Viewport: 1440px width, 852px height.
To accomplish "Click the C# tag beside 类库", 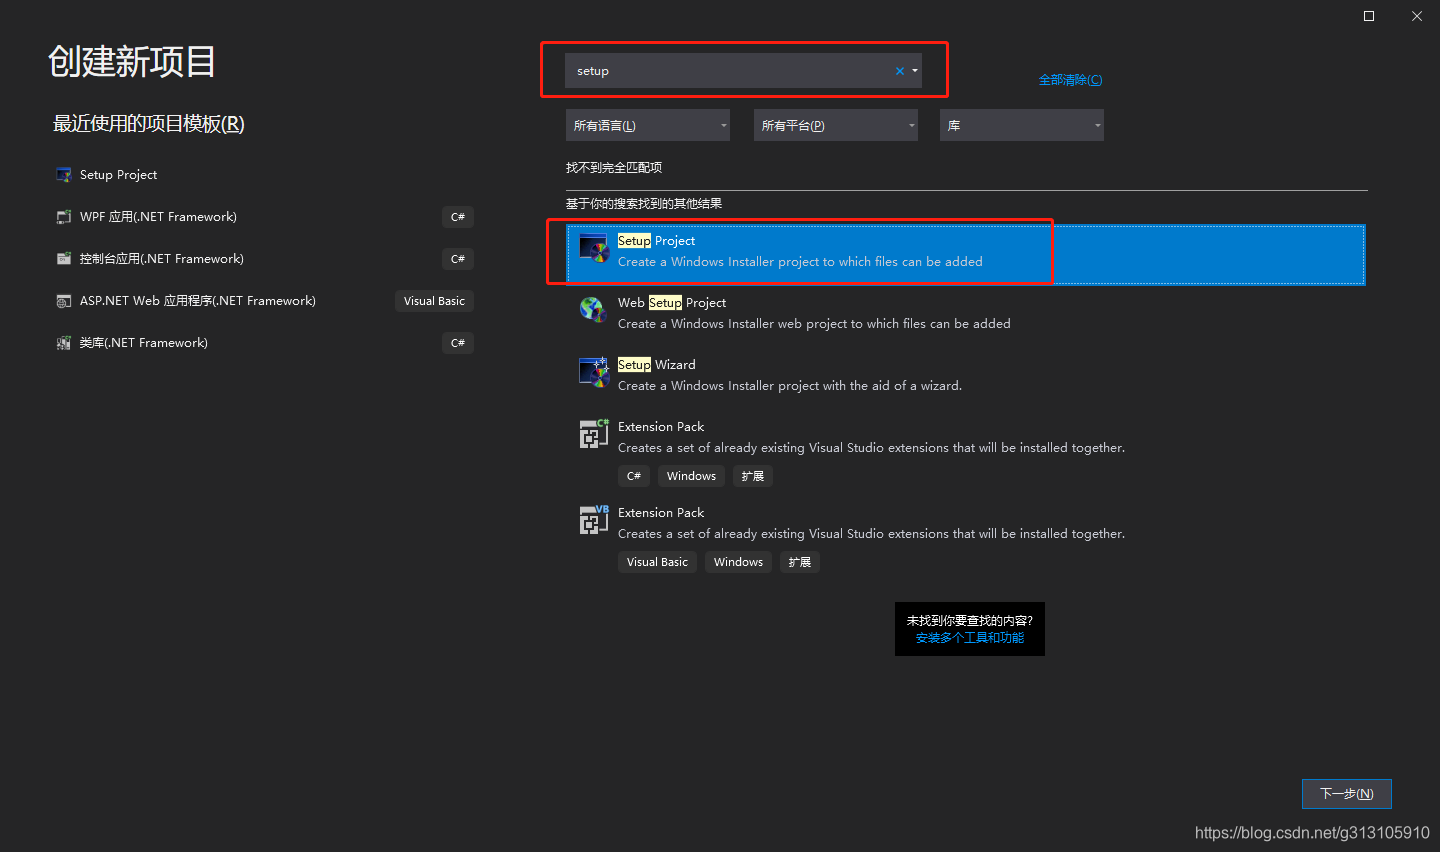I will [x=458, y=343].
